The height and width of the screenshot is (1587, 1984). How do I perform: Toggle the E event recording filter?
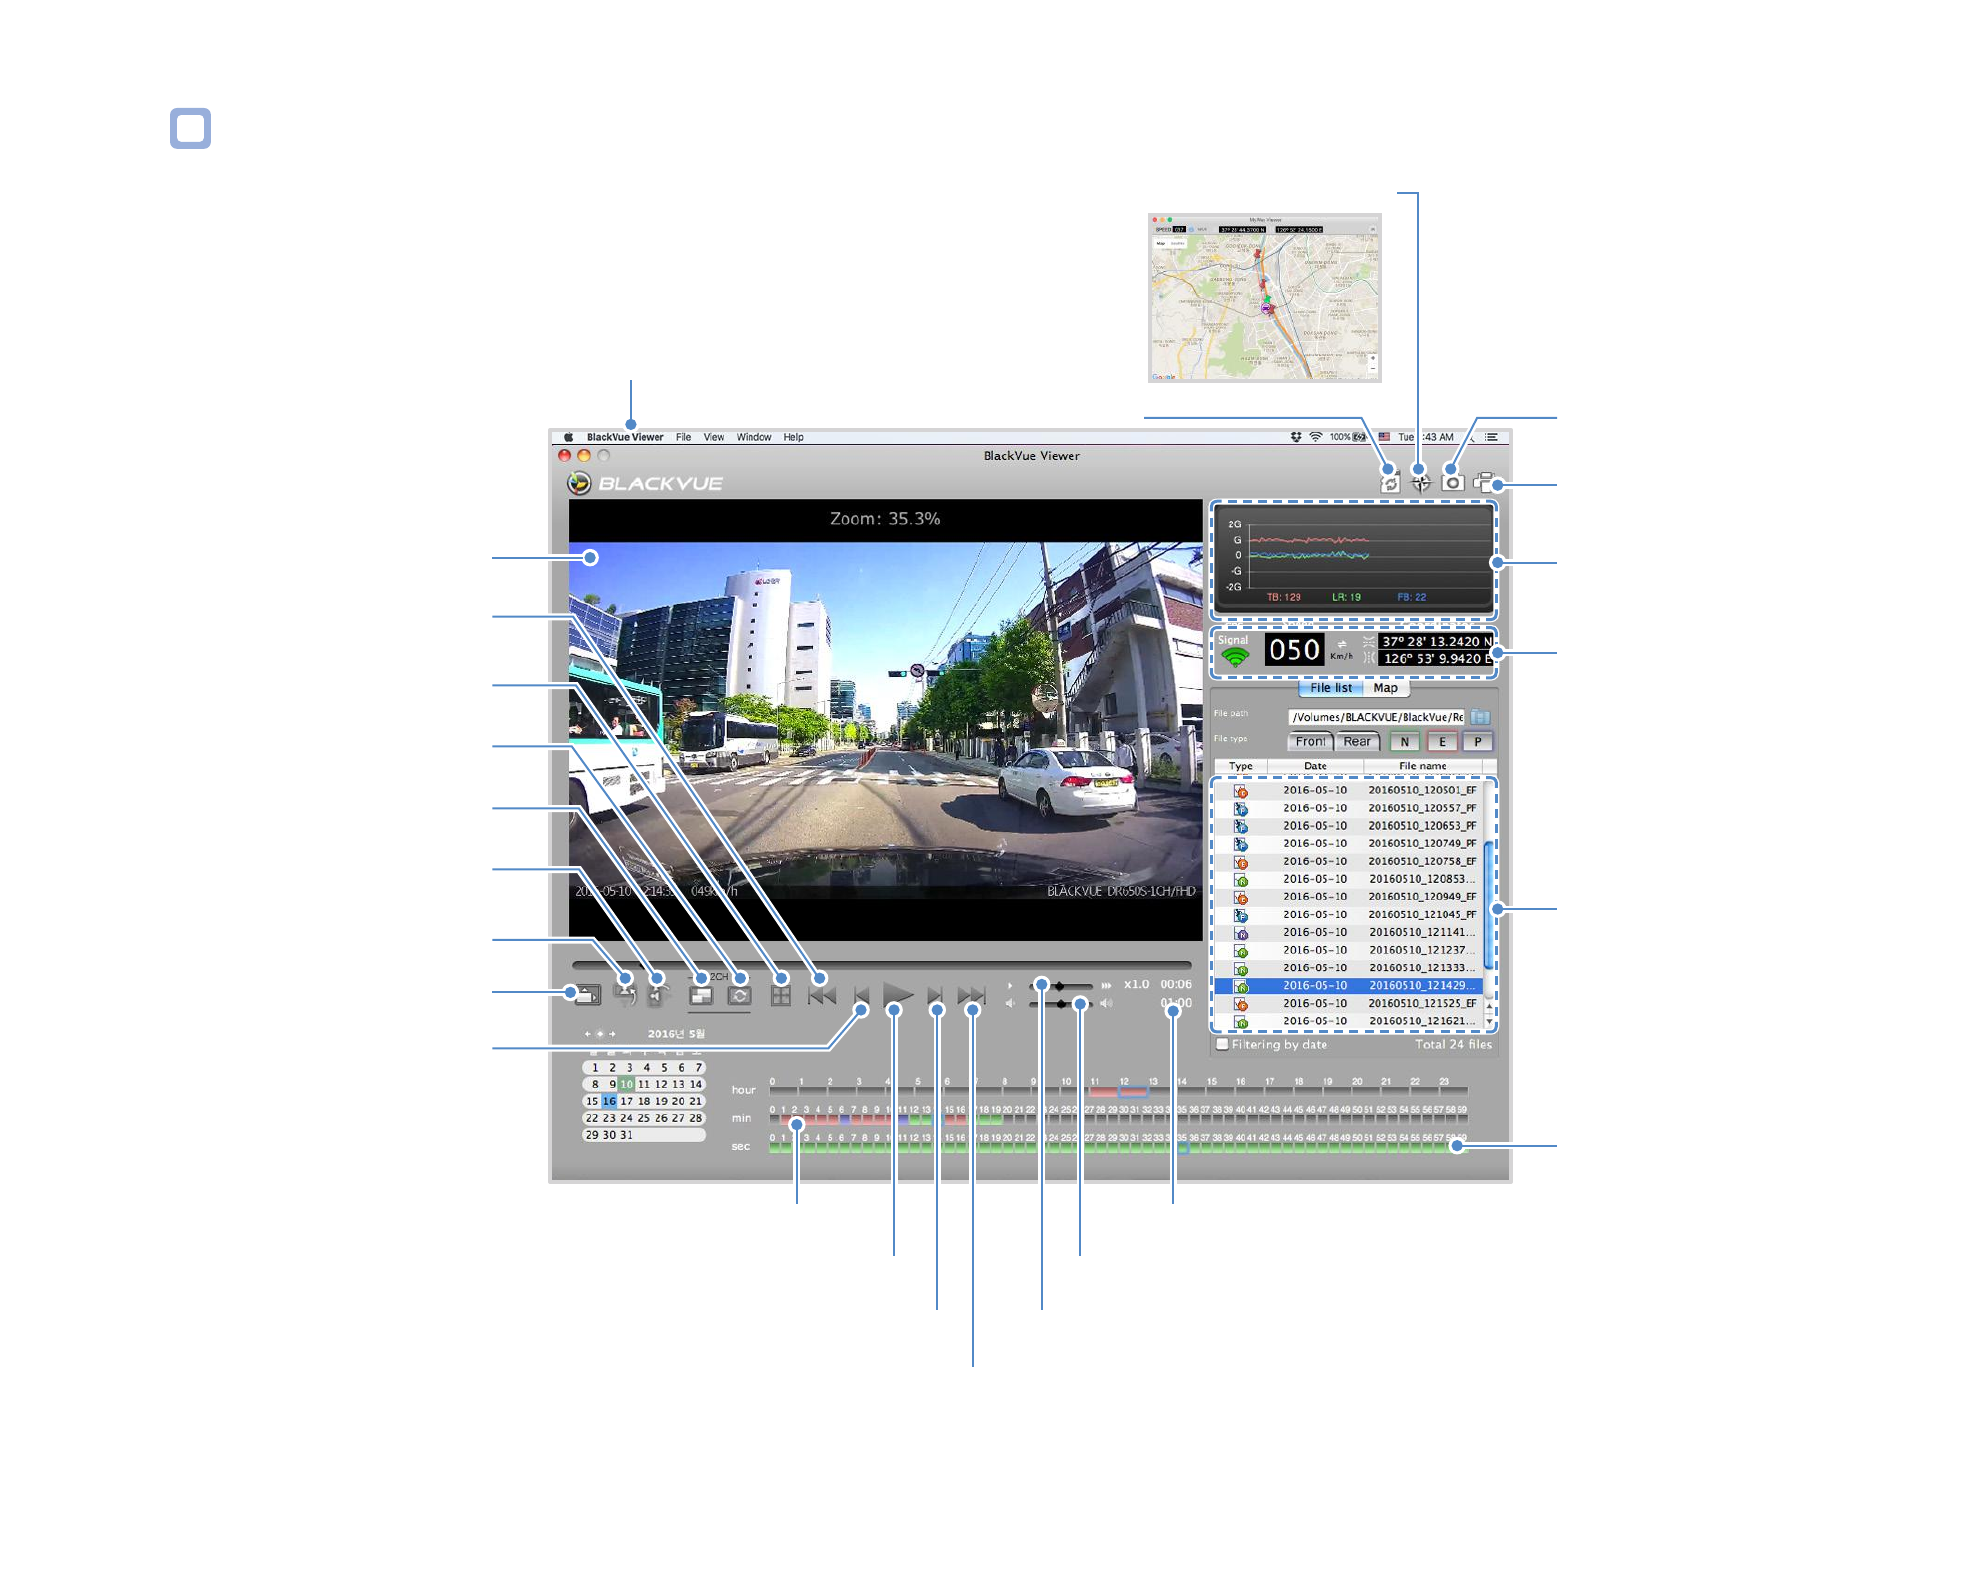click(1442, 742)
